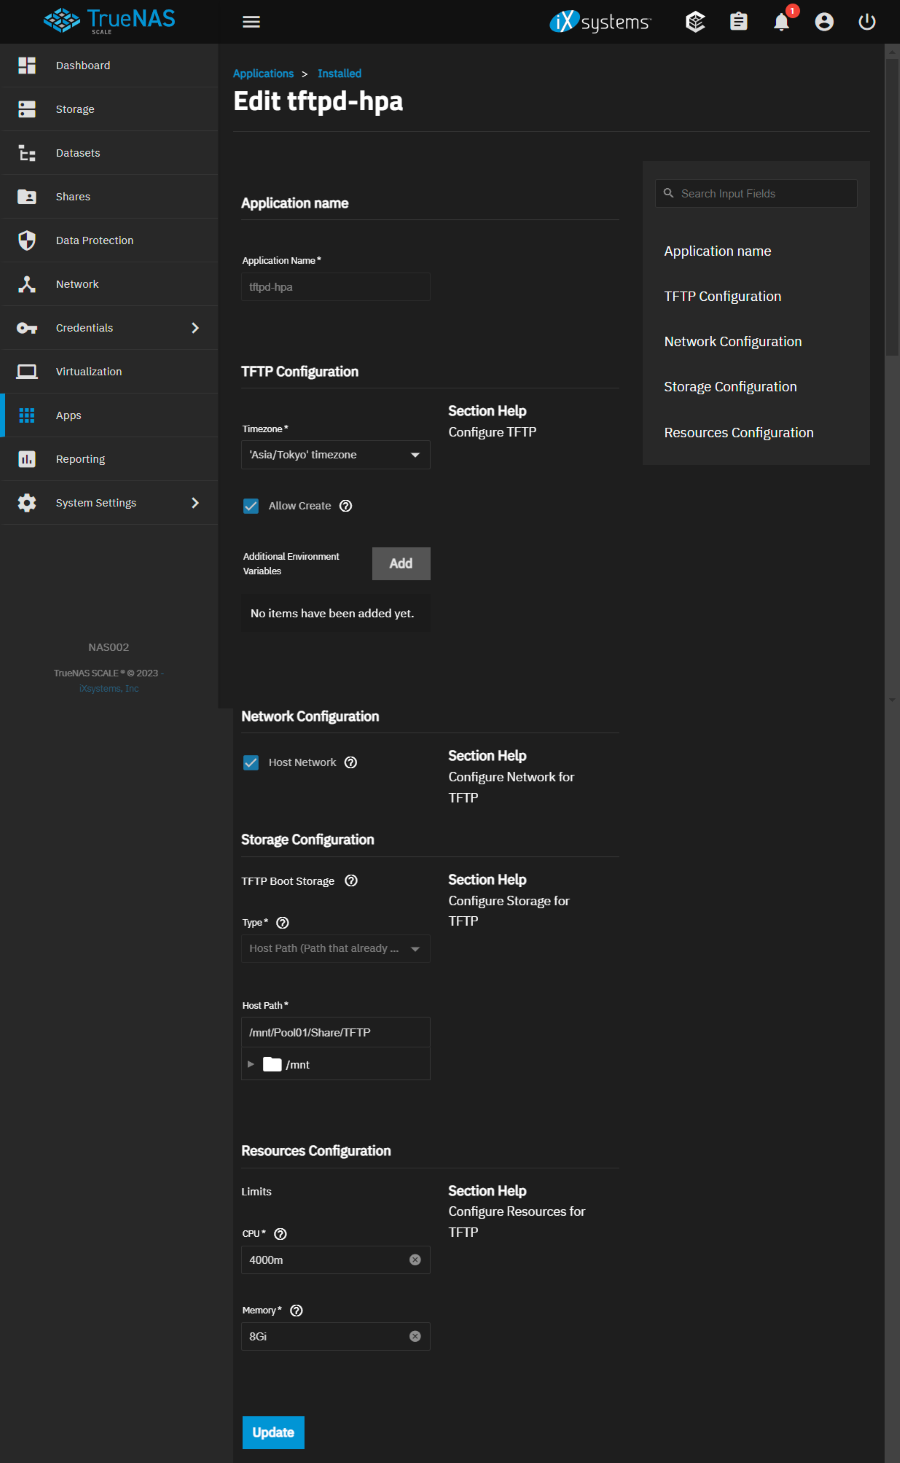900x1463 pixels.
Task: Expand the Credentials sidebar submenu
Action: [195, 328]
